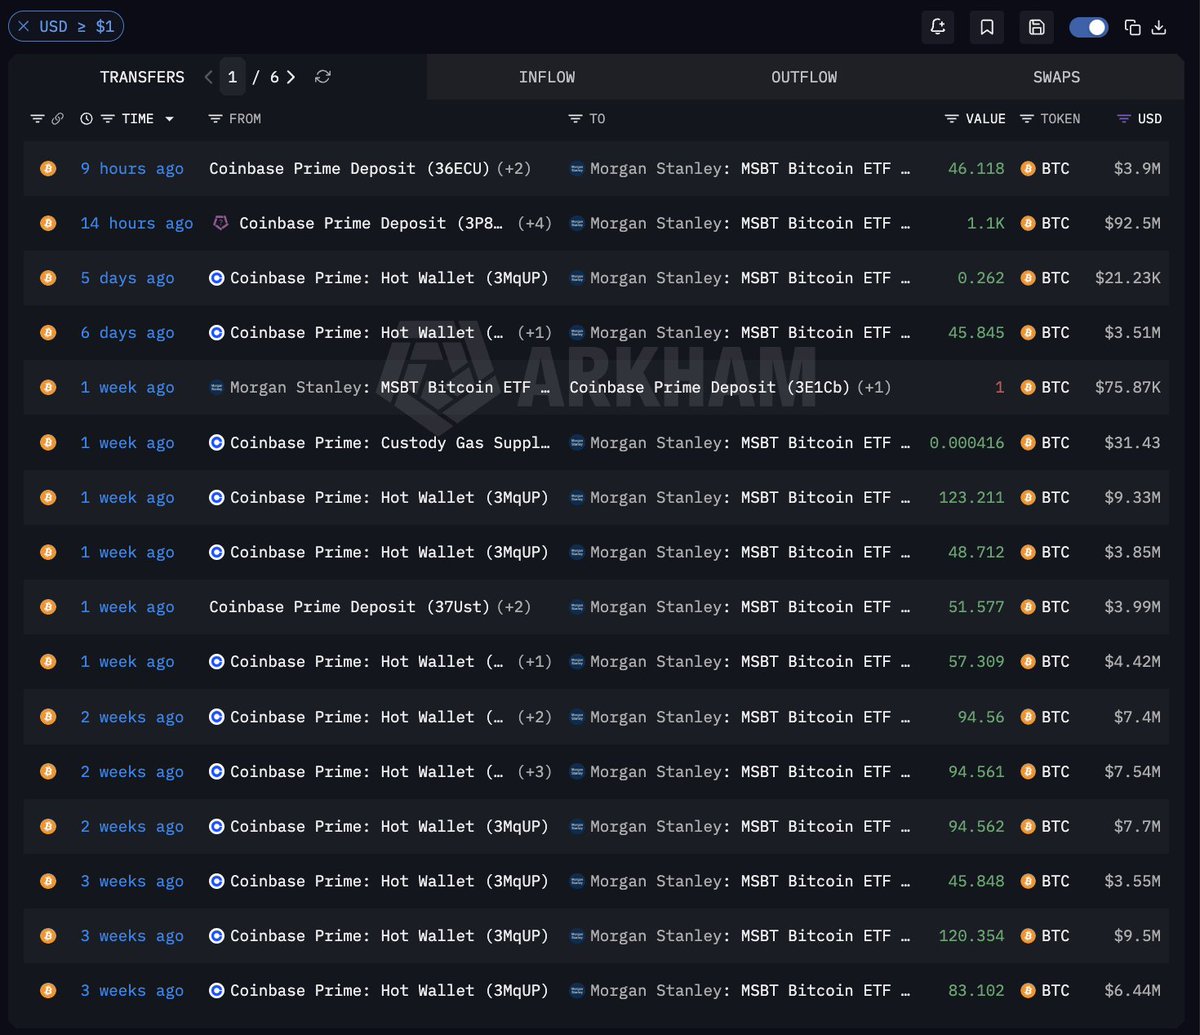Click Bitcoin row icon in the $6.44M row
This screenshot has height=1035, width=1200.
[48, 991]
